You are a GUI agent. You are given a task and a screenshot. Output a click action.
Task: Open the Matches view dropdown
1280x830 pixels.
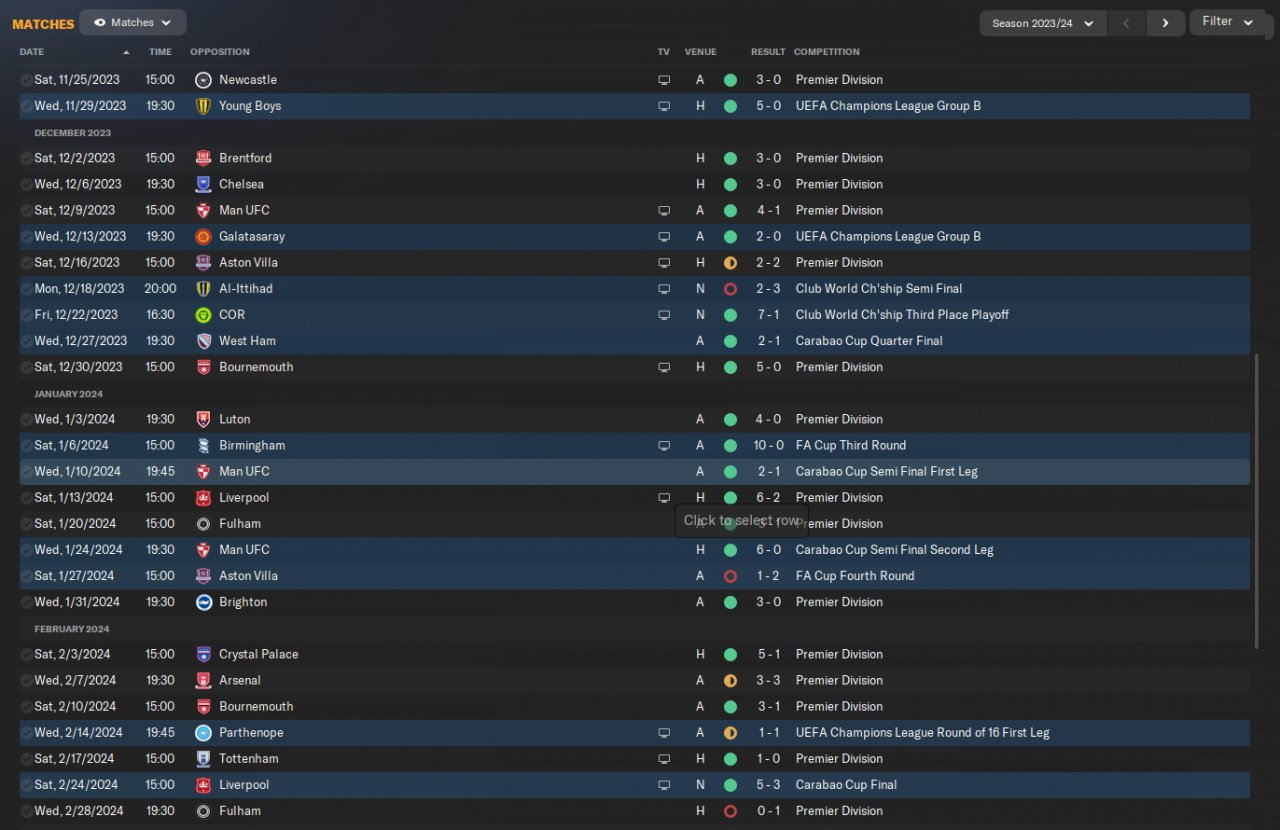[132, 22]
